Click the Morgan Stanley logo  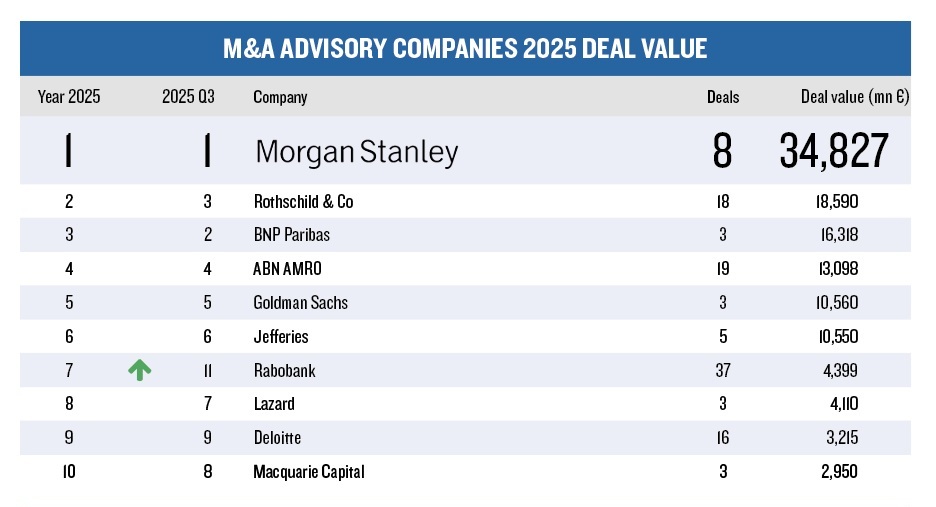[x=356, y=152]
